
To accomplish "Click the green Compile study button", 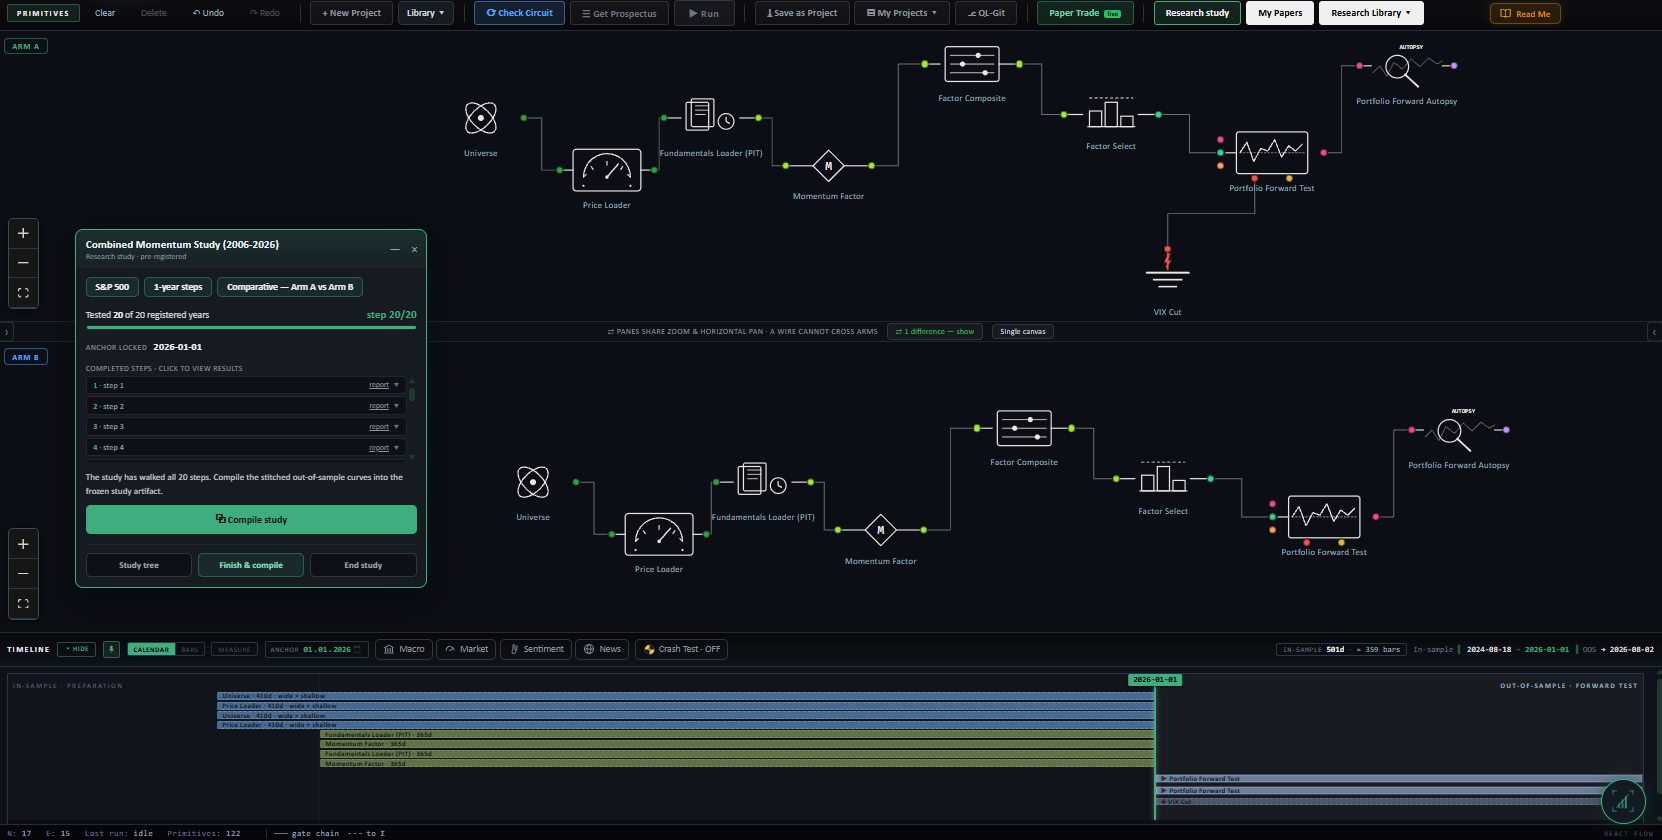I will (251, 520).
